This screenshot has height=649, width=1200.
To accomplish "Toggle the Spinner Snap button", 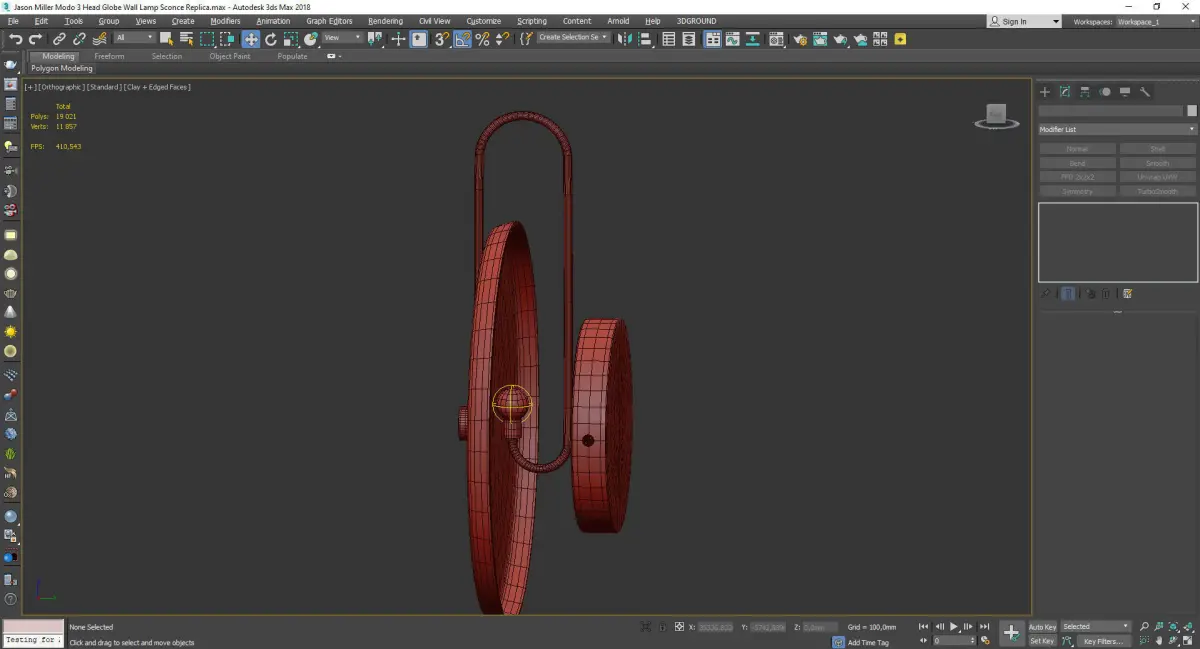I will pos(502,39).
